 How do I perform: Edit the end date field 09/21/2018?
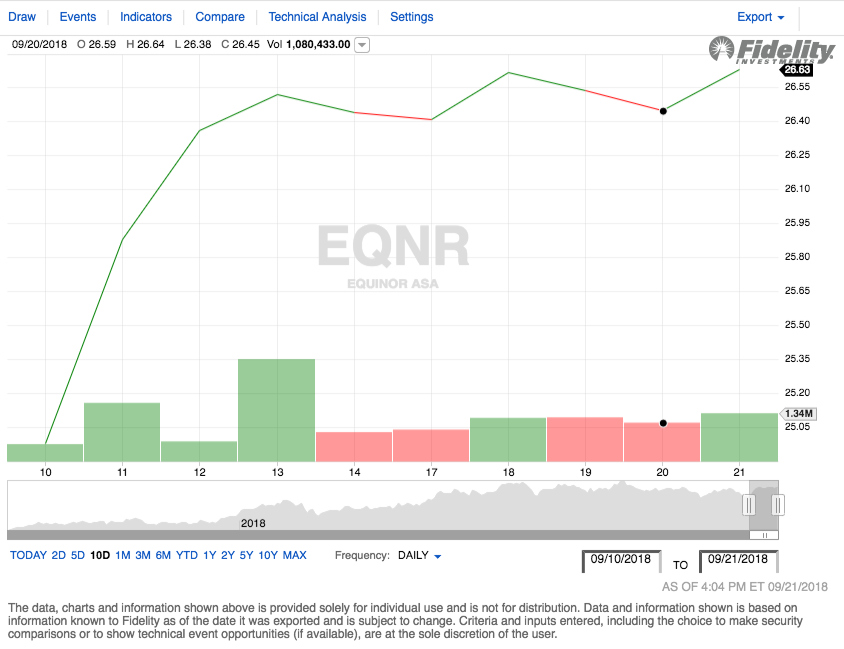coord(738,561)
